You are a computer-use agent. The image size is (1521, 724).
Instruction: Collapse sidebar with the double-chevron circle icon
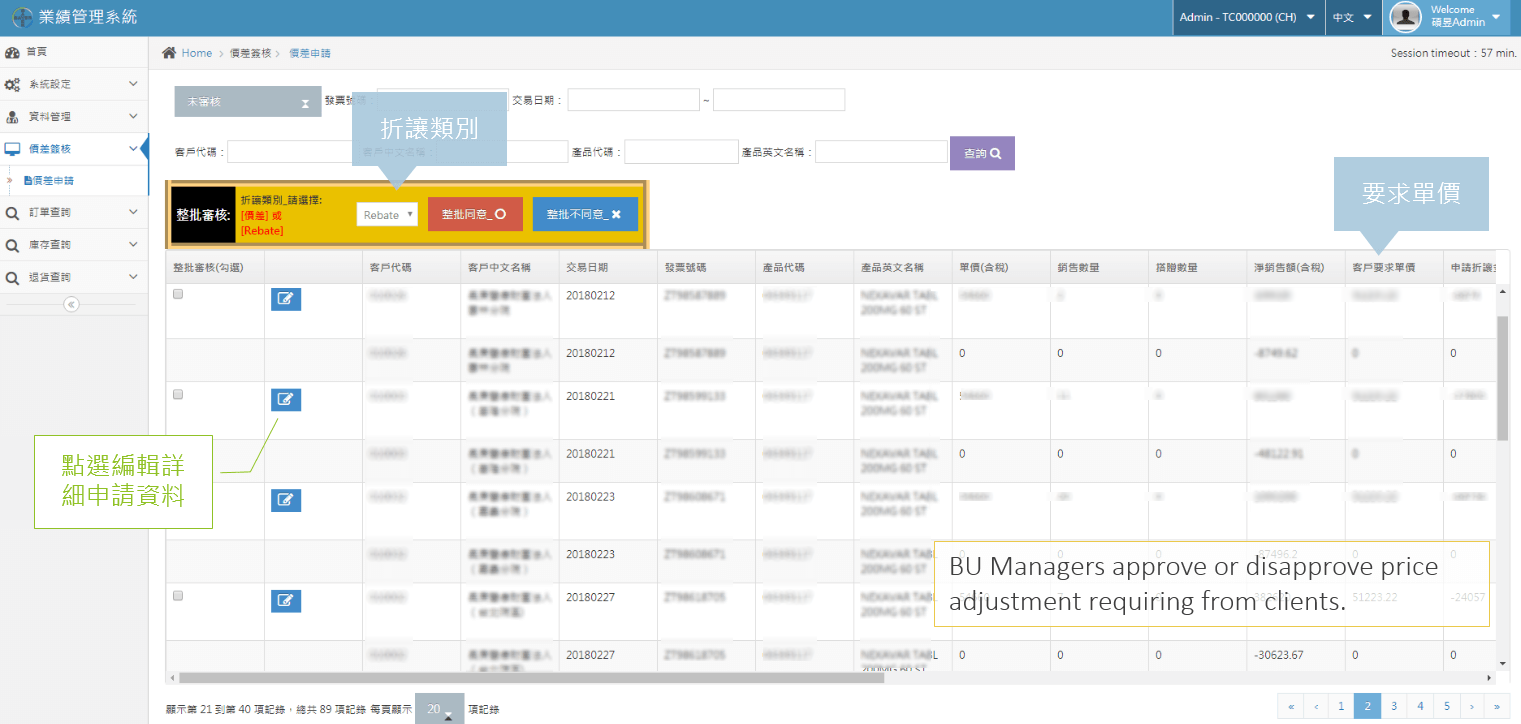pos(71,304)
